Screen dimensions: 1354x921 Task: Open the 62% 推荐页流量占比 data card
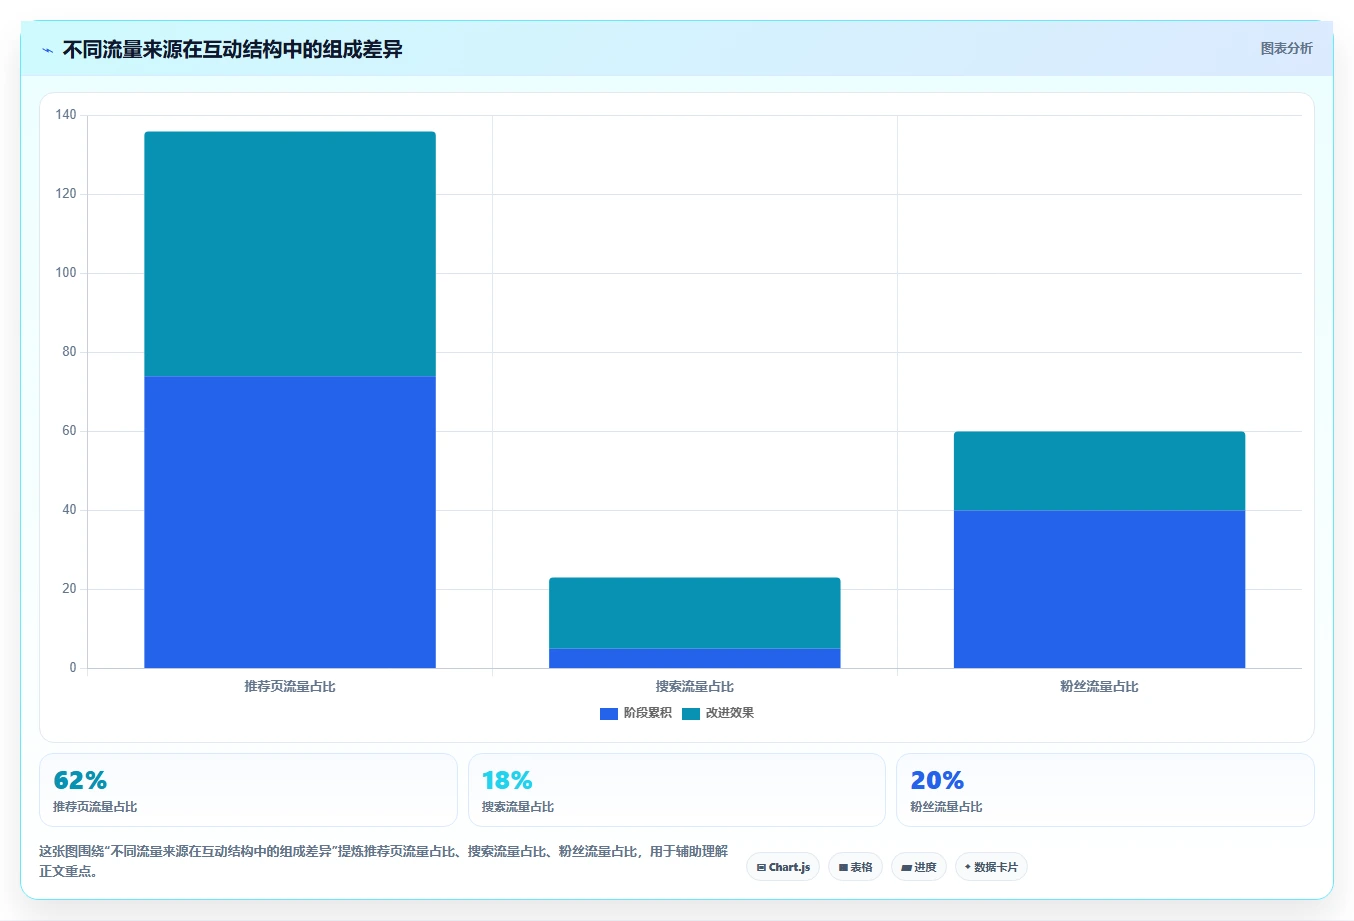tap(248, 790)
